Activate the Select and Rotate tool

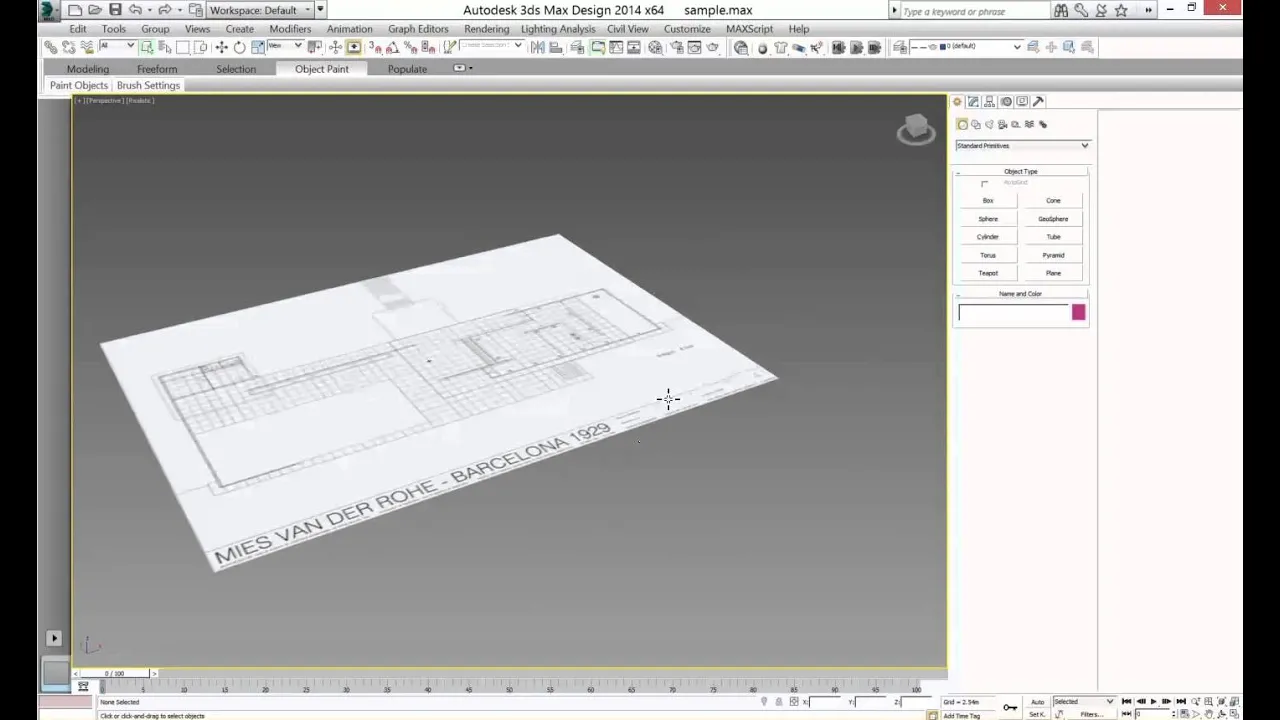(x=239, y=47)
